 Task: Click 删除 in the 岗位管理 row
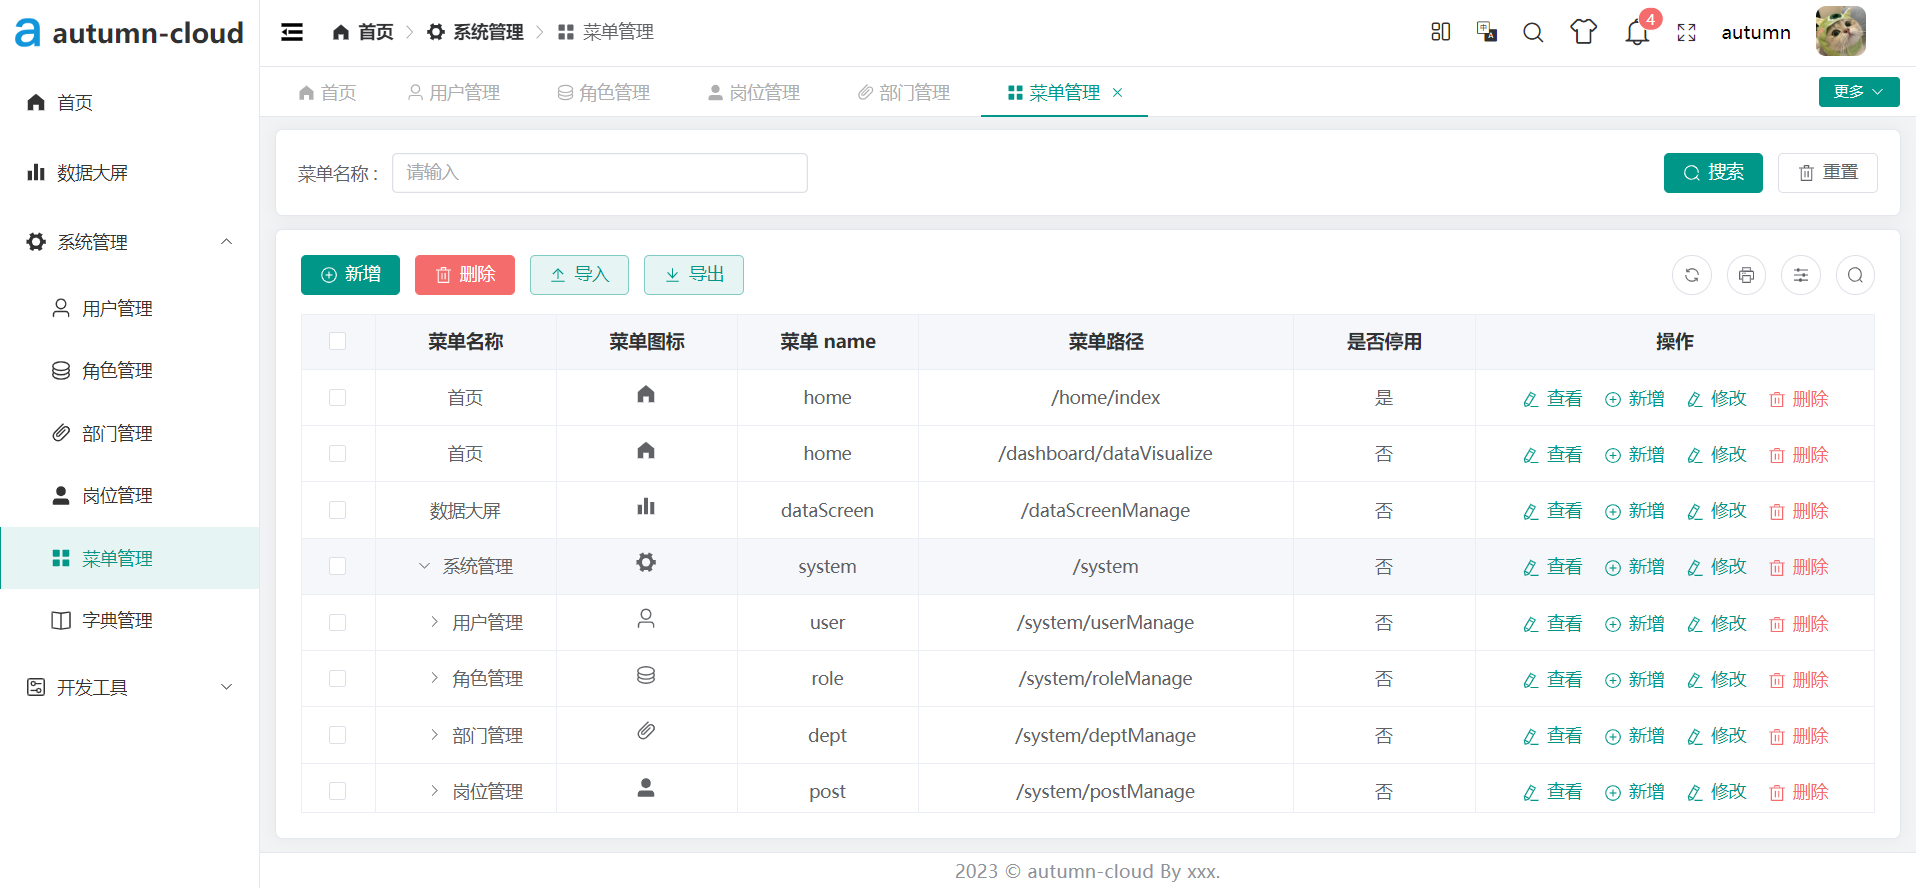pos(1799,792)
